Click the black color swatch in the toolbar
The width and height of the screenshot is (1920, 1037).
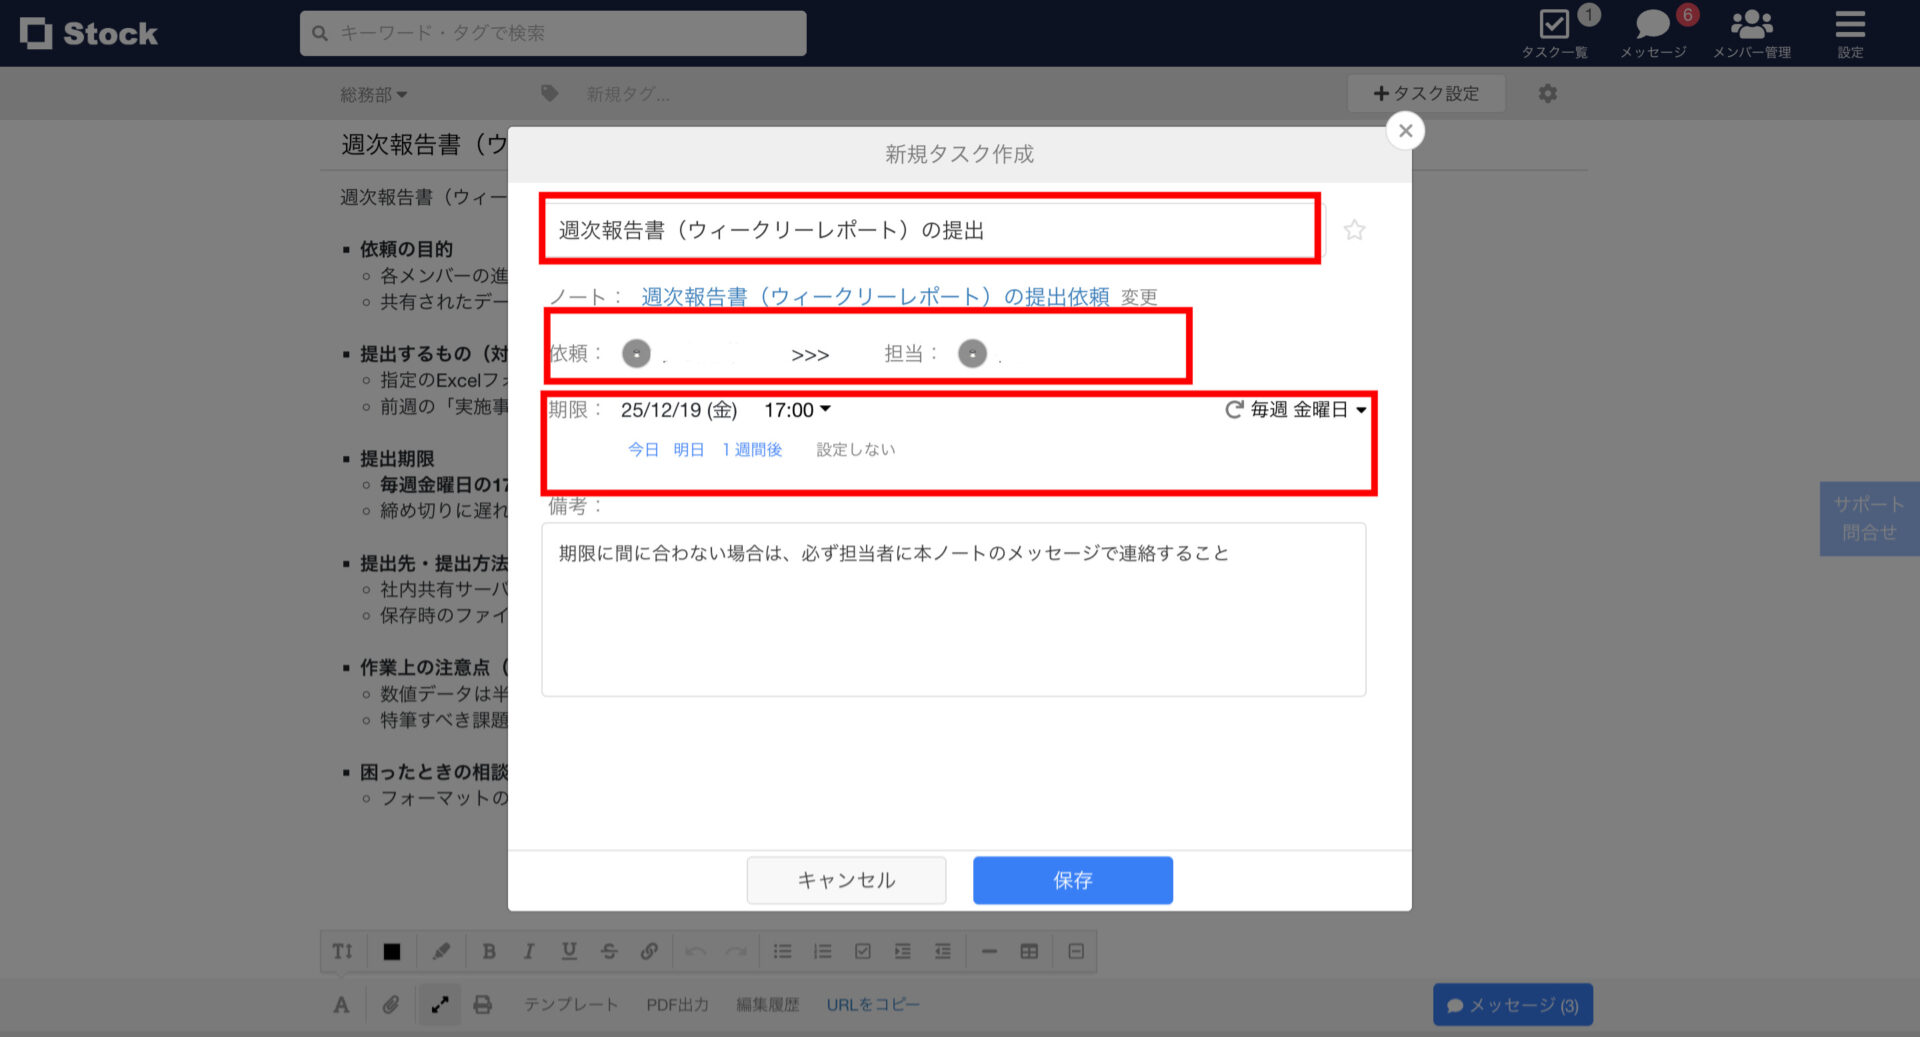(391, 951)
